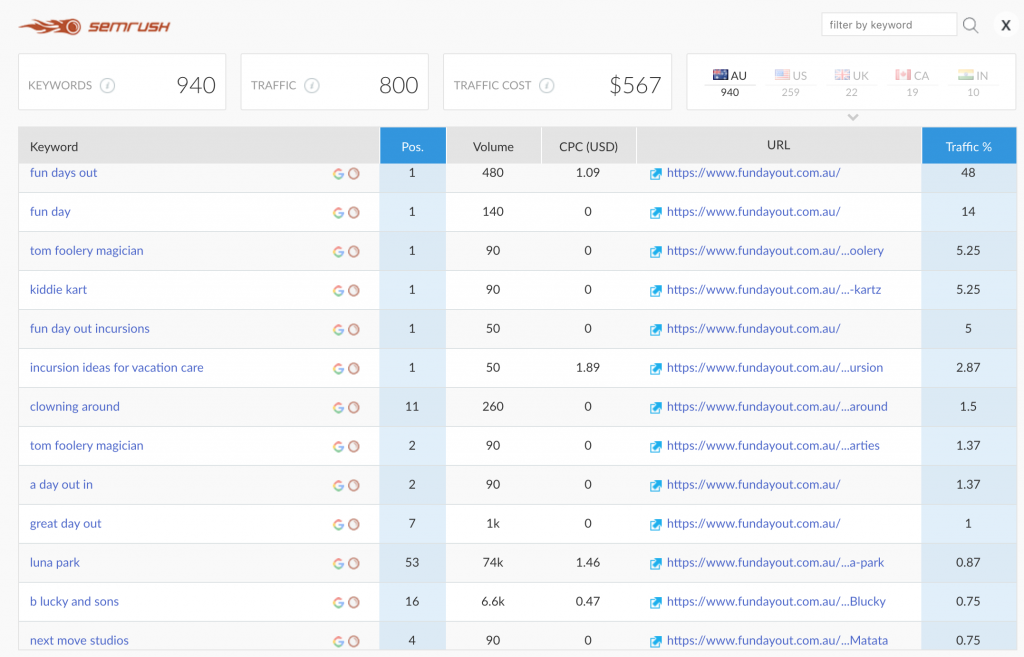Click the search magnifier icon
This screenshot has width=1024, height=657.
point(970,25)
